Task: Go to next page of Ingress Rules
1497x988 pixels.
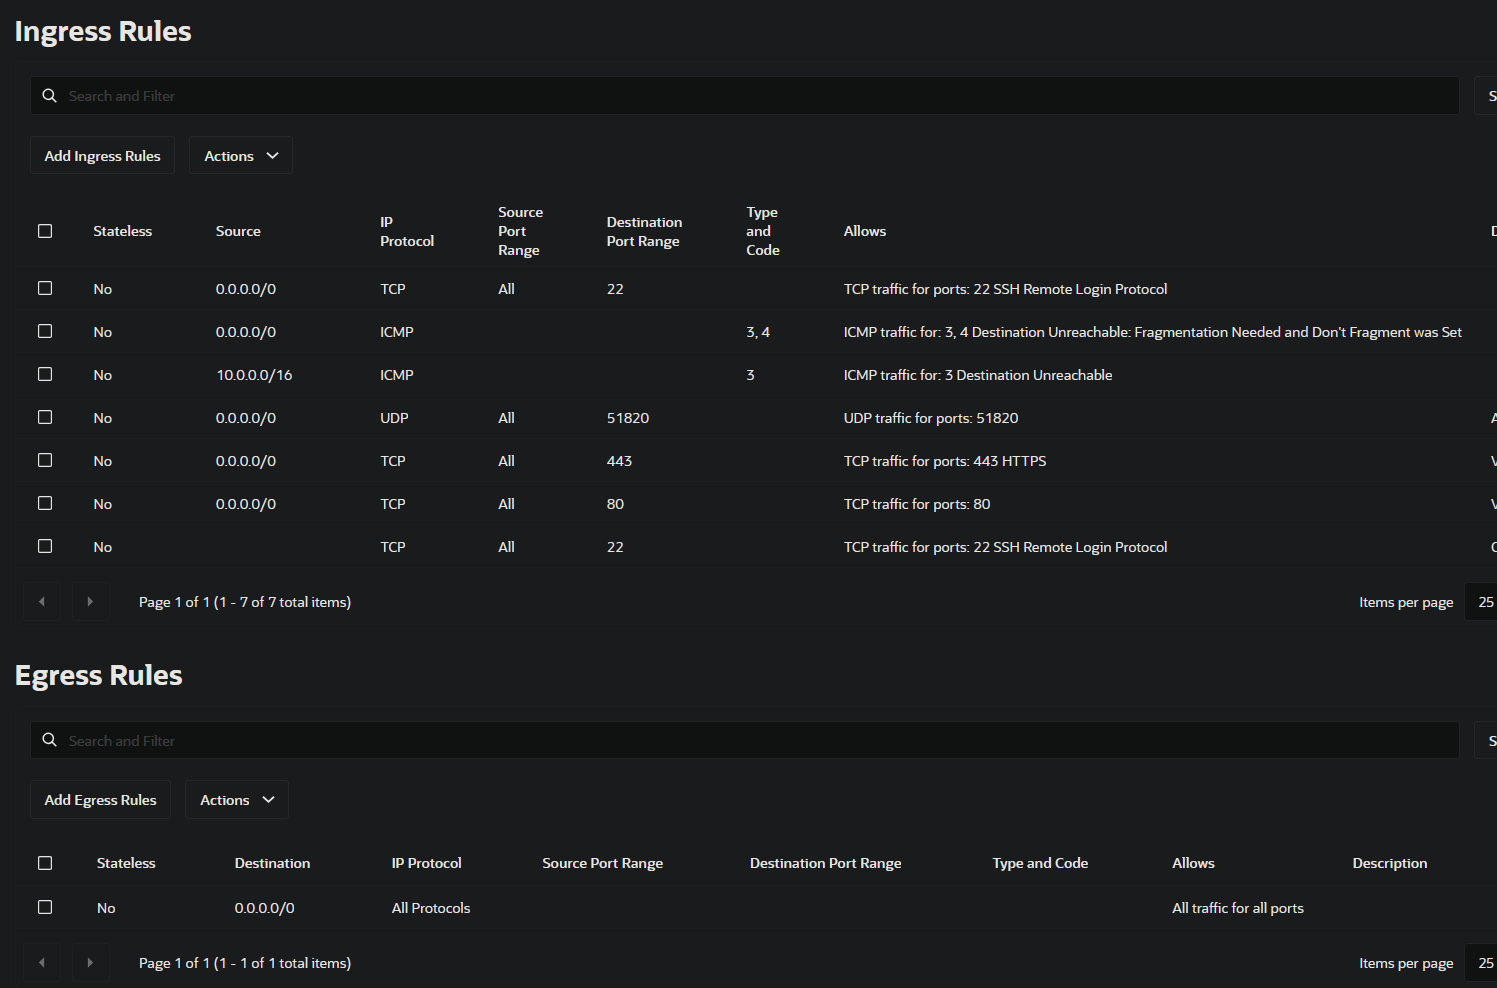Action: click(x=90, y=601)
